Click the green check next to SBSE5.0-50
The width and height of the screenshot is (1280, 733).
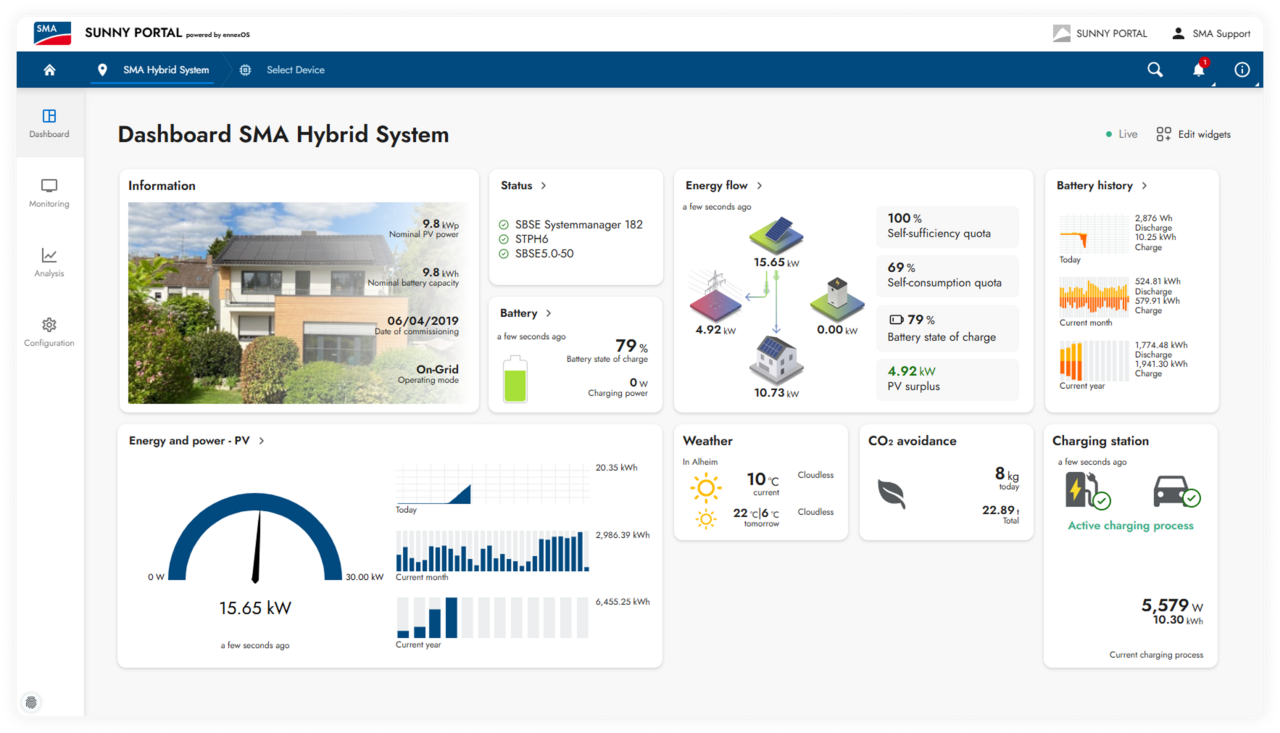[x=503, y=253]
